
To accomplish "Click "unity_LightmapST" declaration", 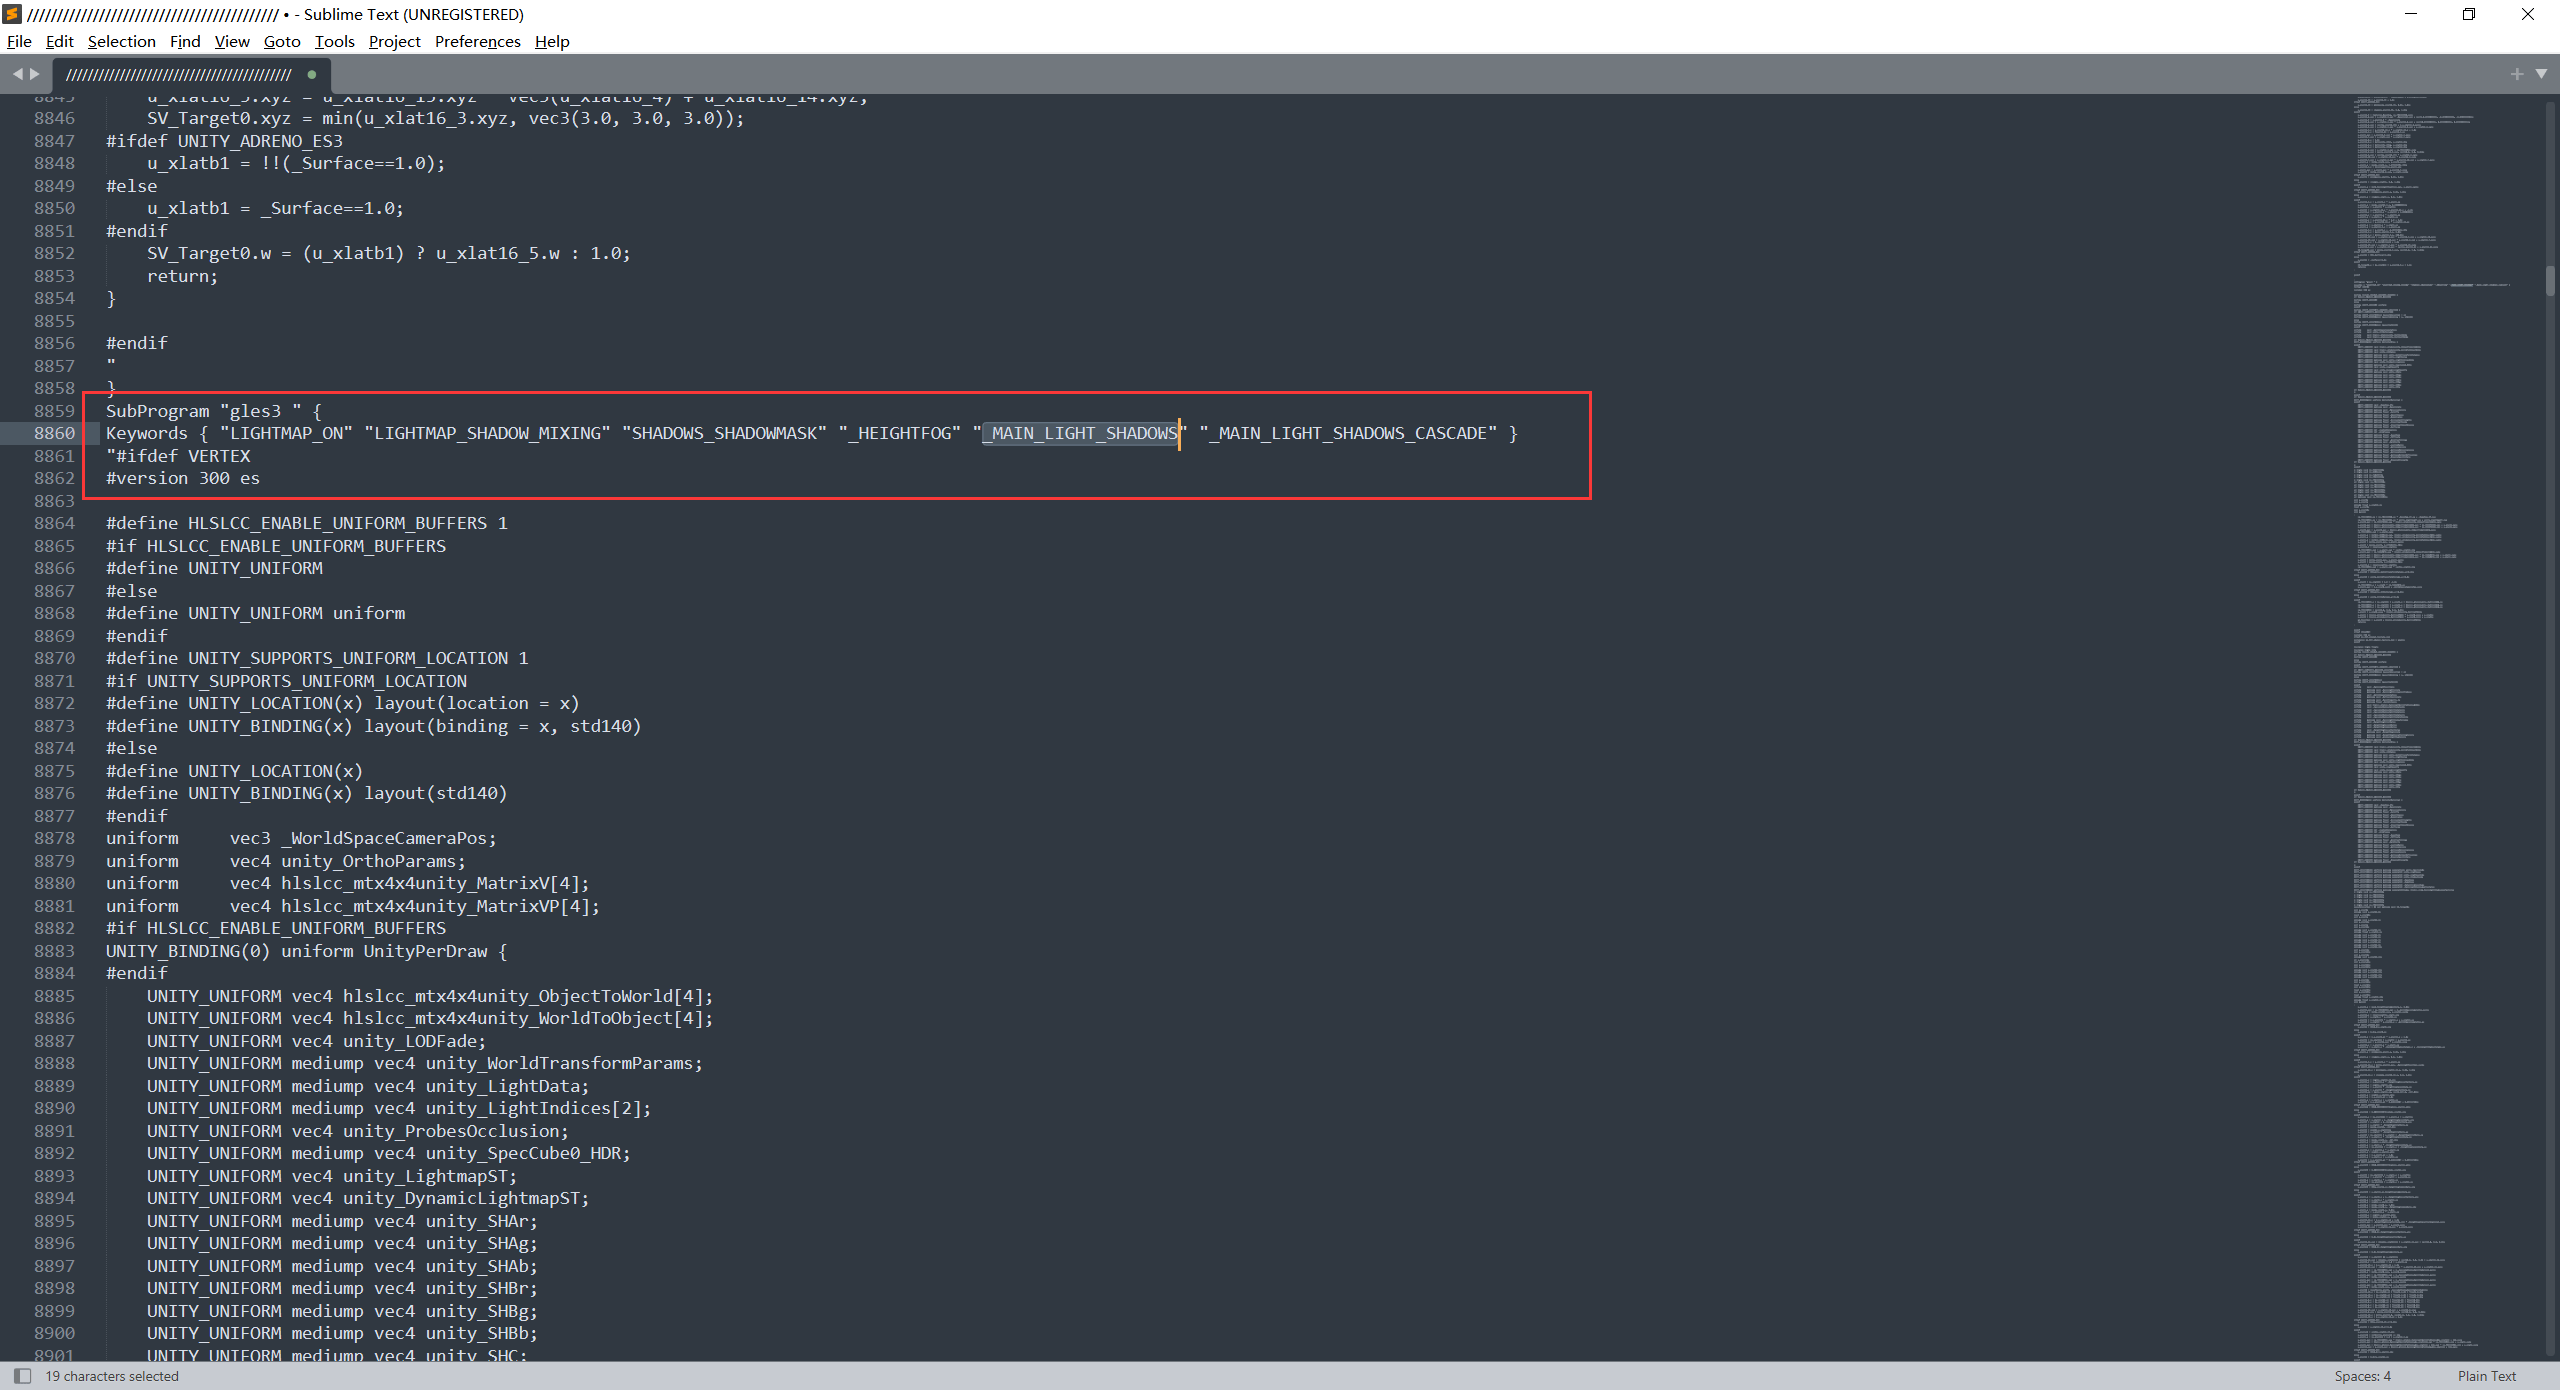I will [x=332, y=1176].
